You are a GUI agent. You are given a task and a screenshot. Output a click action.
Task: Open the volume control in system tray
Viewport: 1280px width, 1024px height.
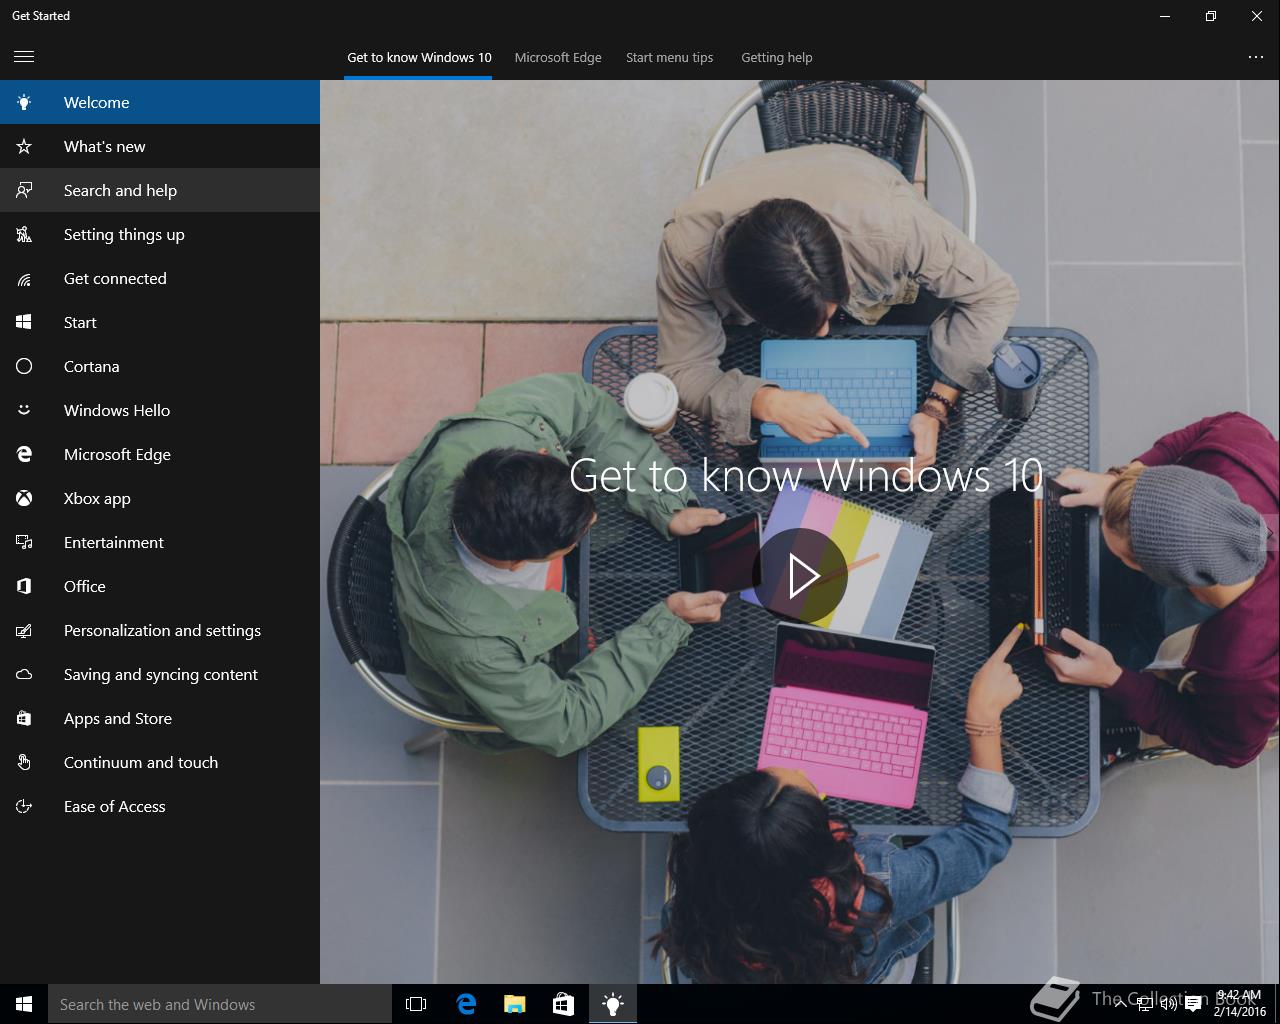pyautogui.click(x=1168, y=1004)
